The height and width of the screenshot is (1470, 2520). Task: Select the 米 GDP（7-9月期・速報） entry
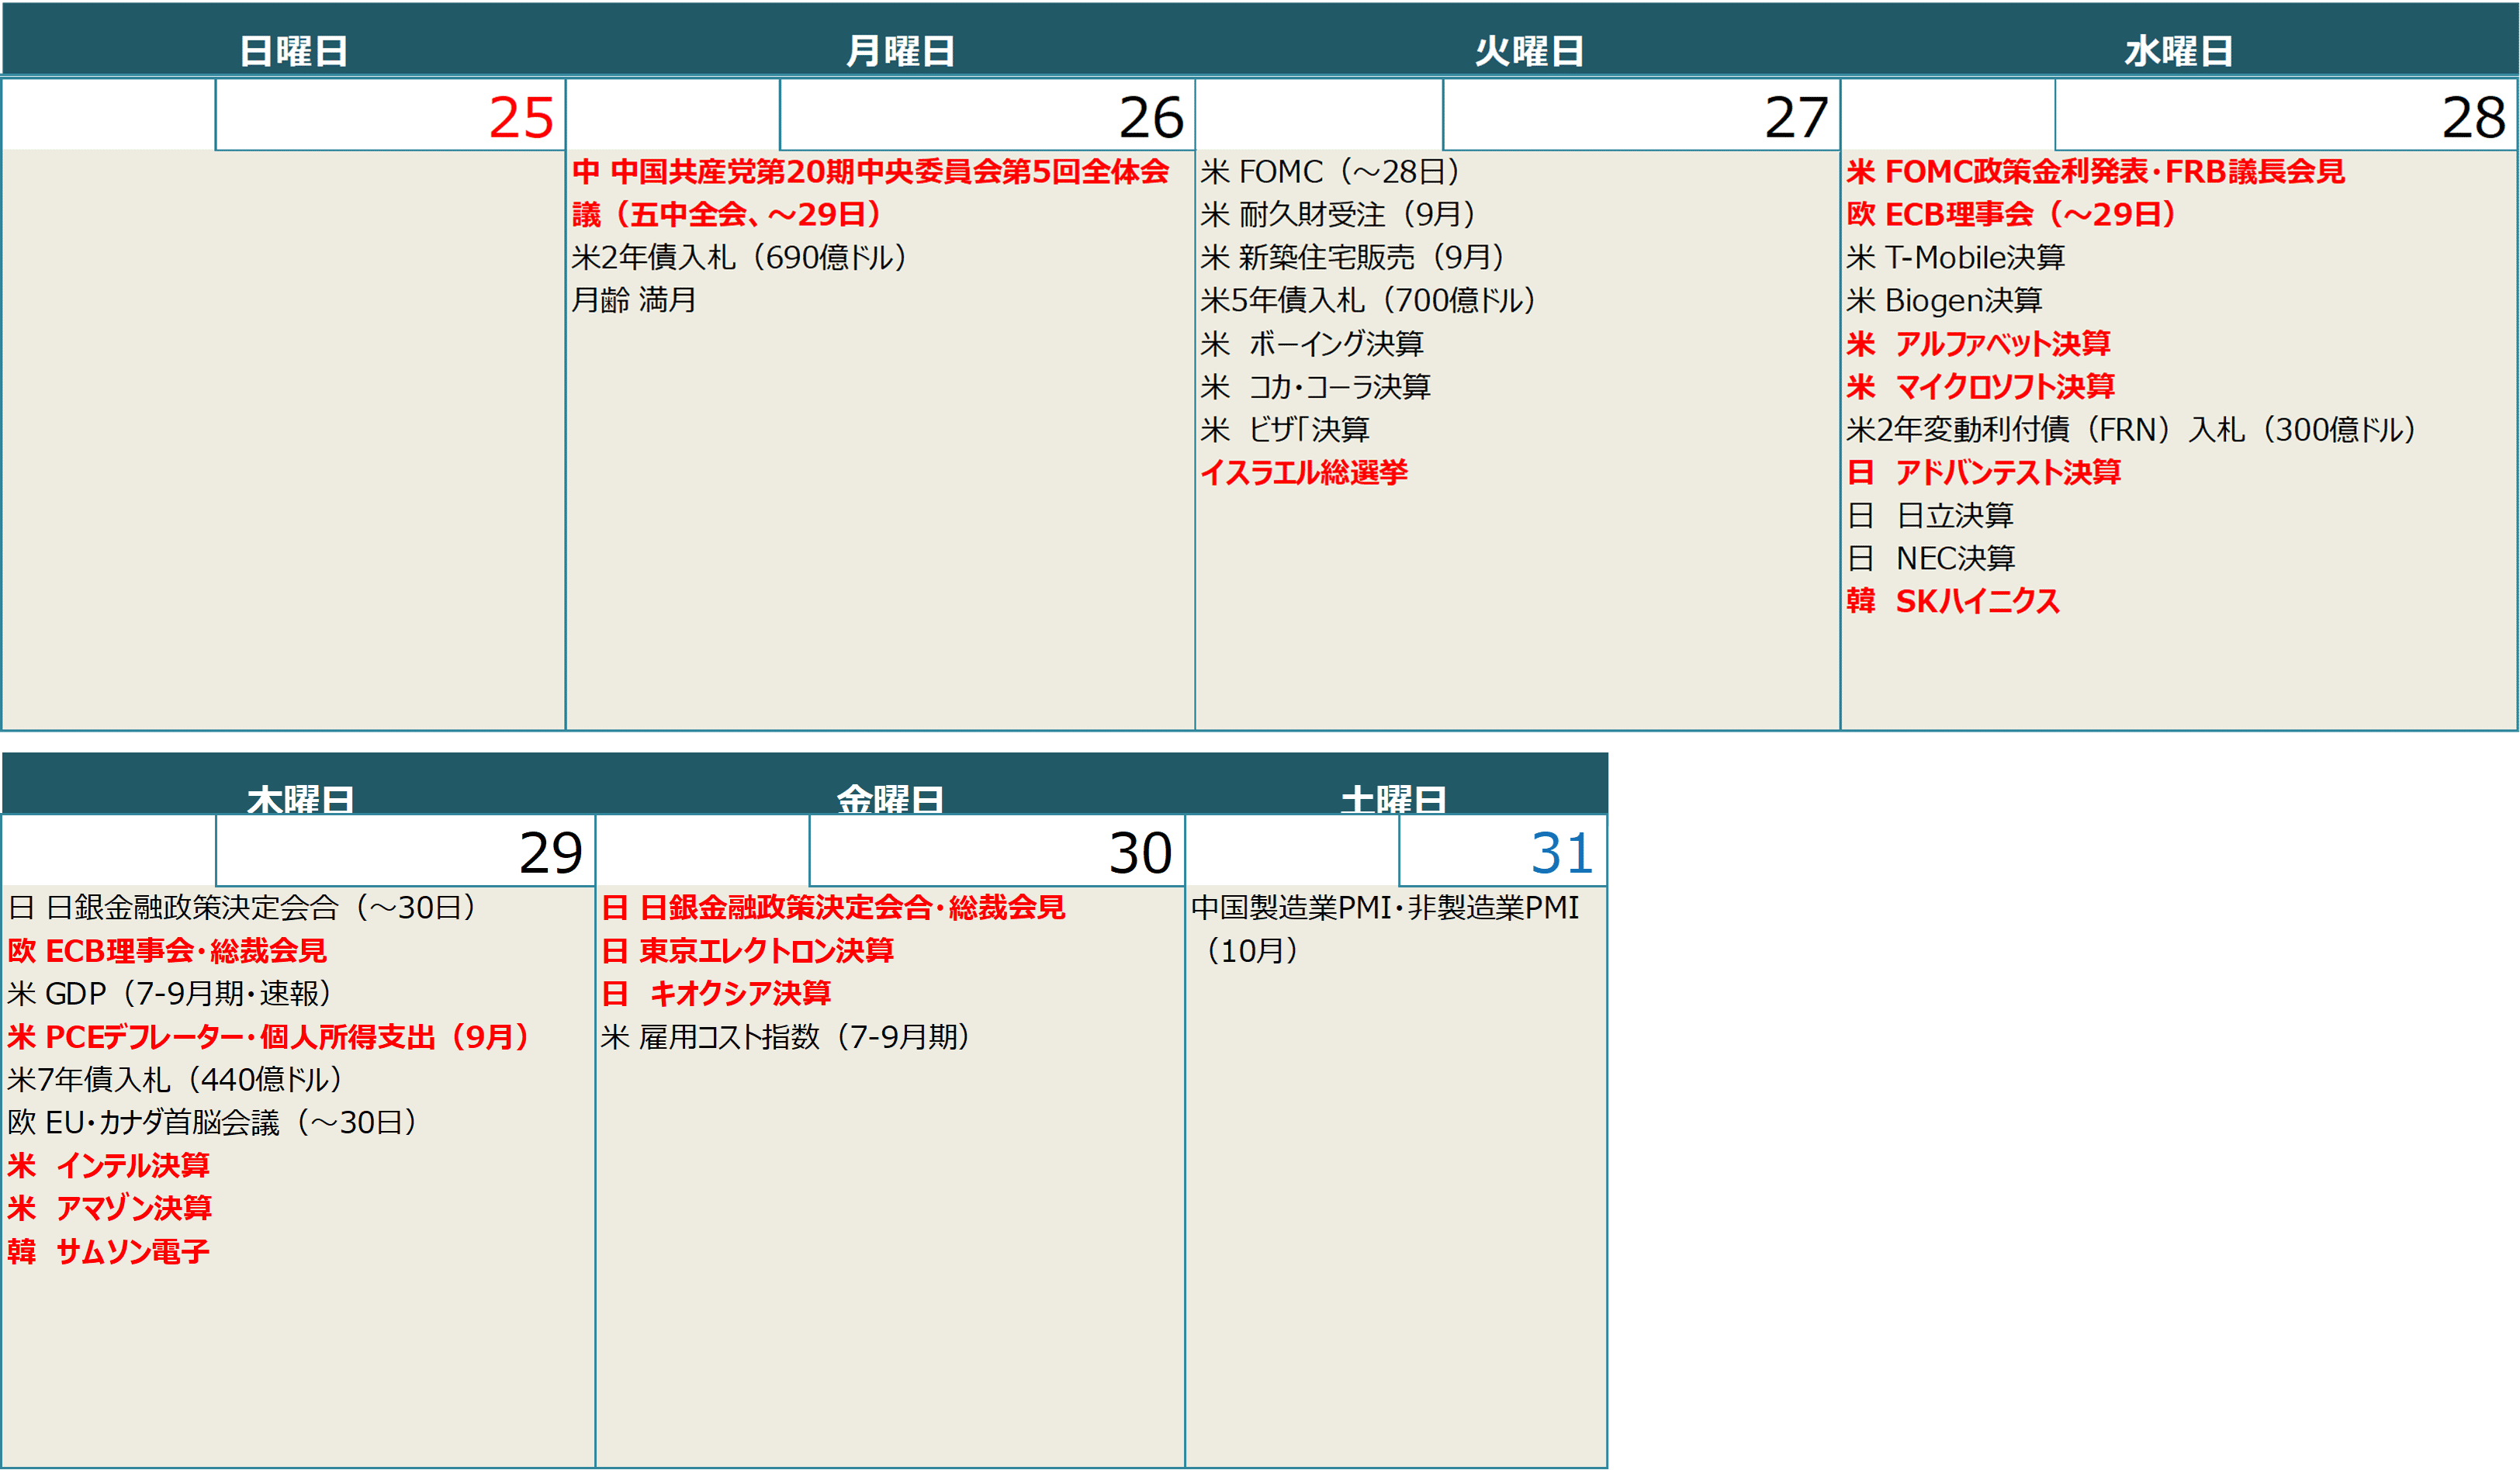point(171,994)
